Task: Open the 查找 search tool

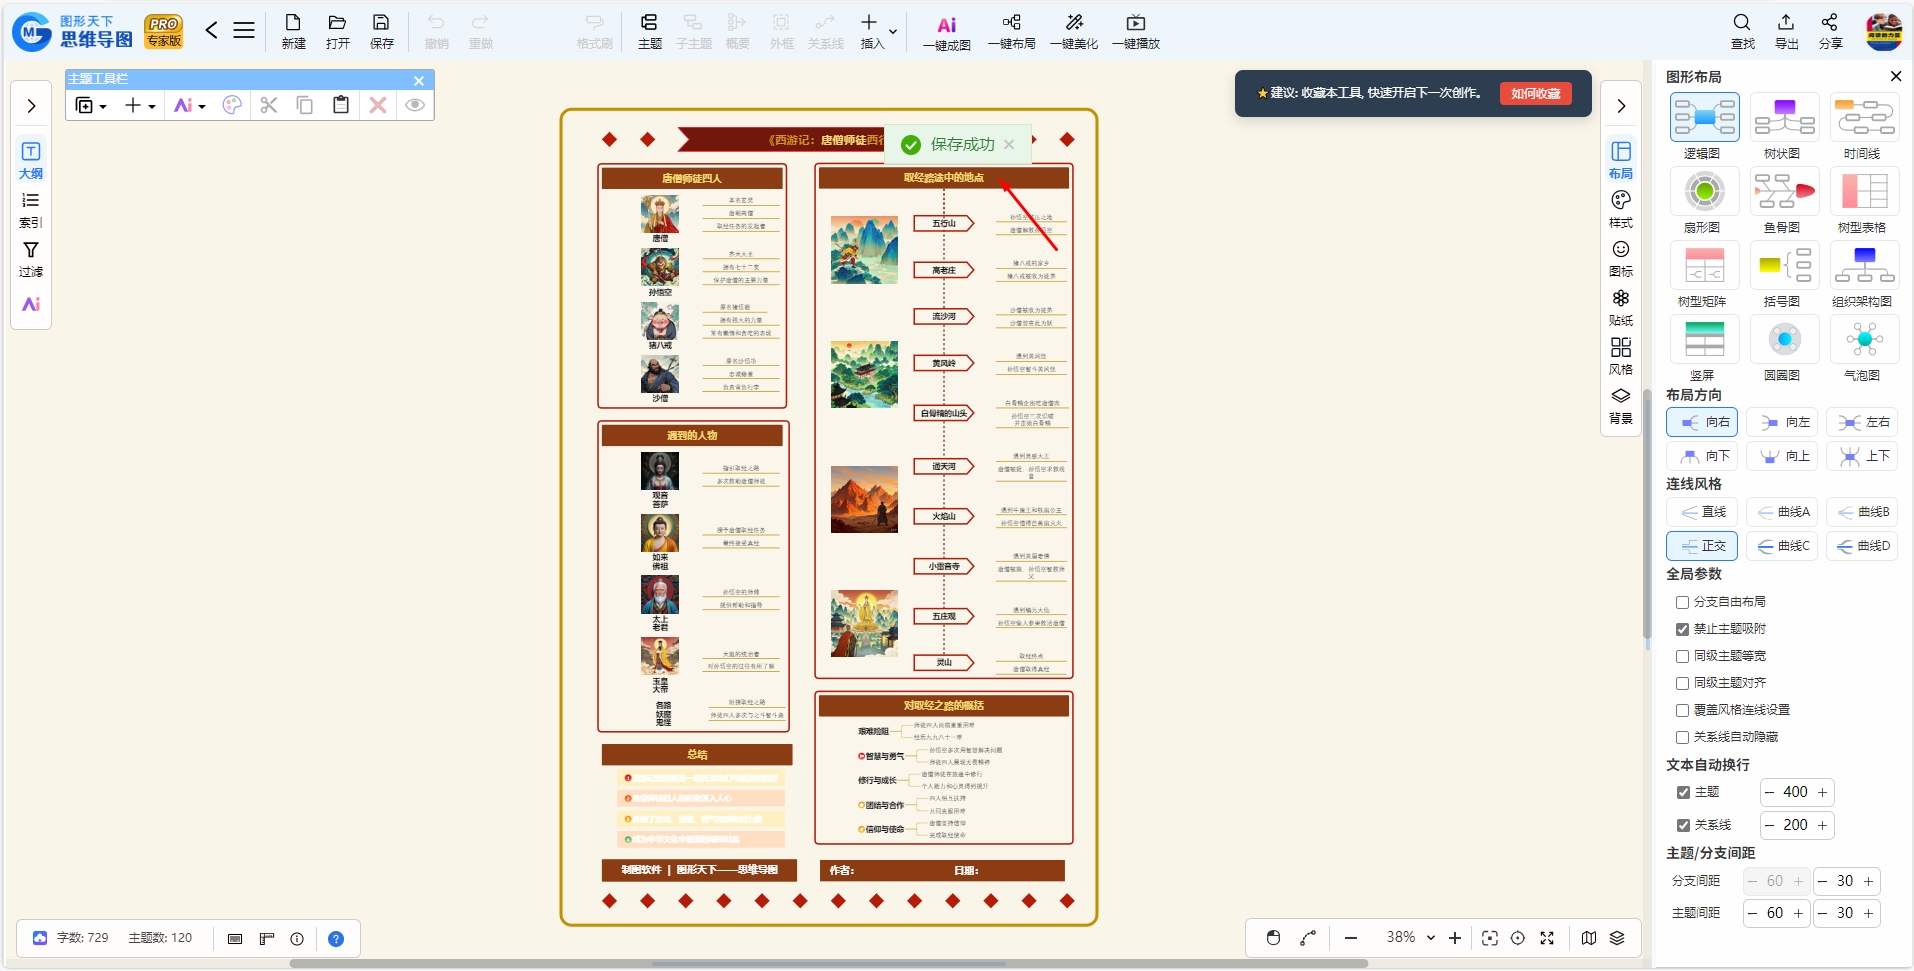Action: tap(1742, 31)
